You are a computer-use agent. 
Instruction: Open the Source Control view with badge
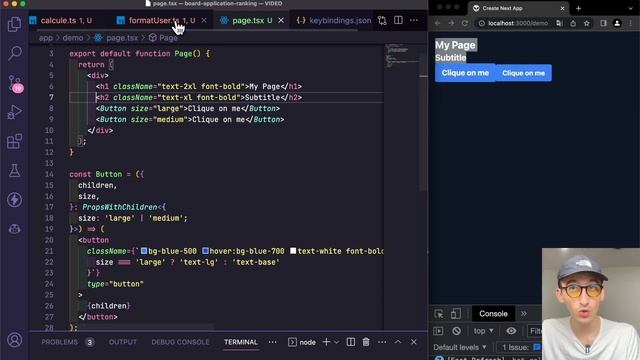pyautogui.click(x=15, y=83)
